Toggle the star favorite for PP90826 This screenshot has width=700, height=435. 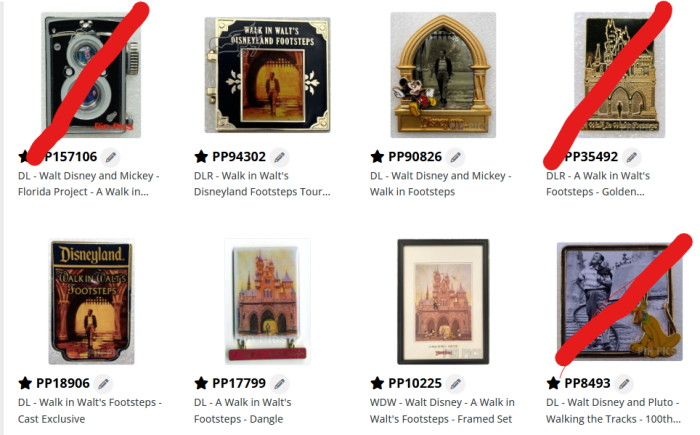377,157
